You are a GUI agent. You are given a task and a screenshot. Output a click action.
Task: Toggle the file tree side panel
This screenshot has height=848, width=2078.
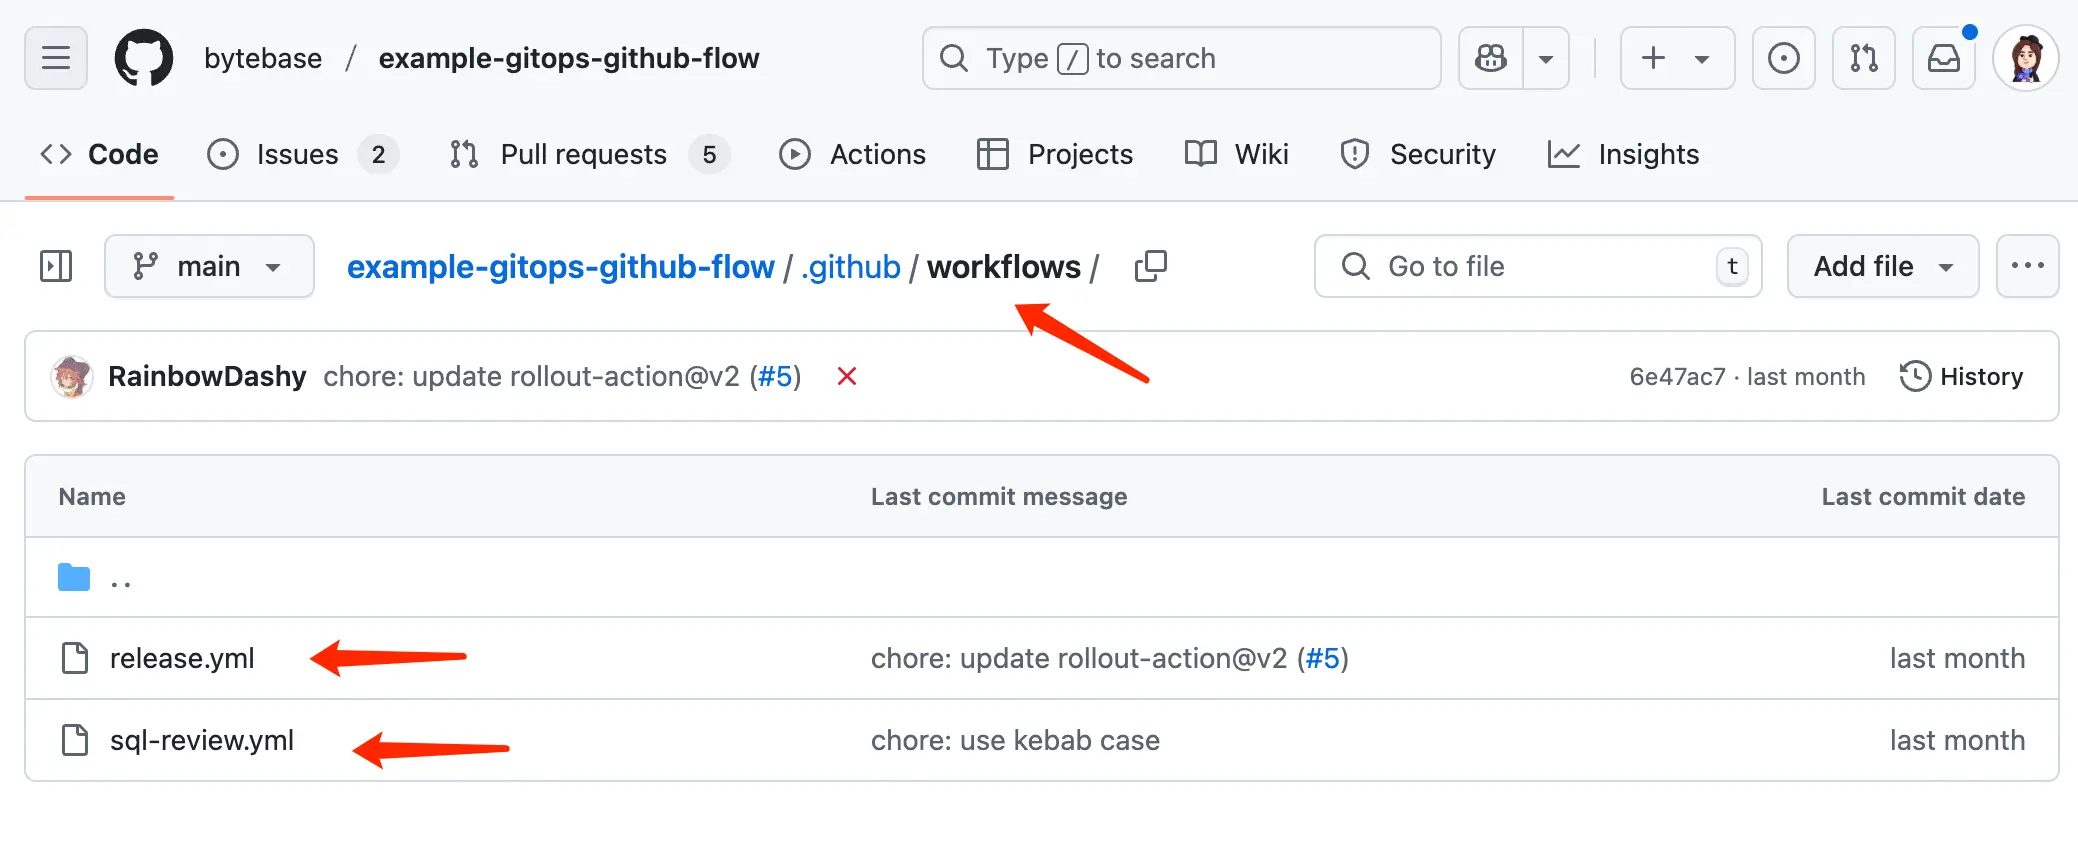click(x=56, y=266)
